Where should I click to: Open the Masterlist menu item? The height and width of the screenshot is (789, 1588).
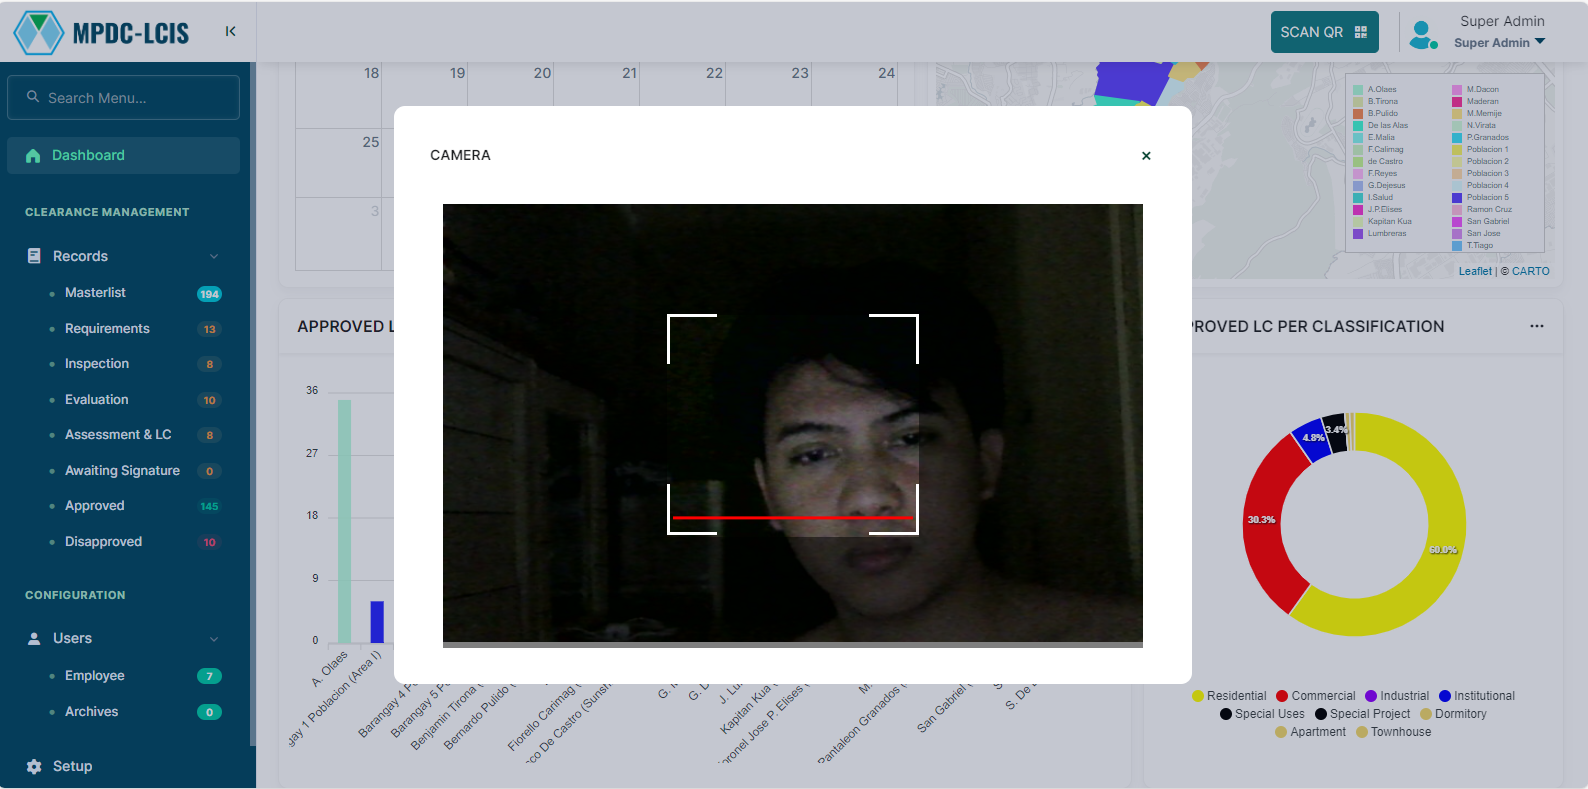pos(95,293)
